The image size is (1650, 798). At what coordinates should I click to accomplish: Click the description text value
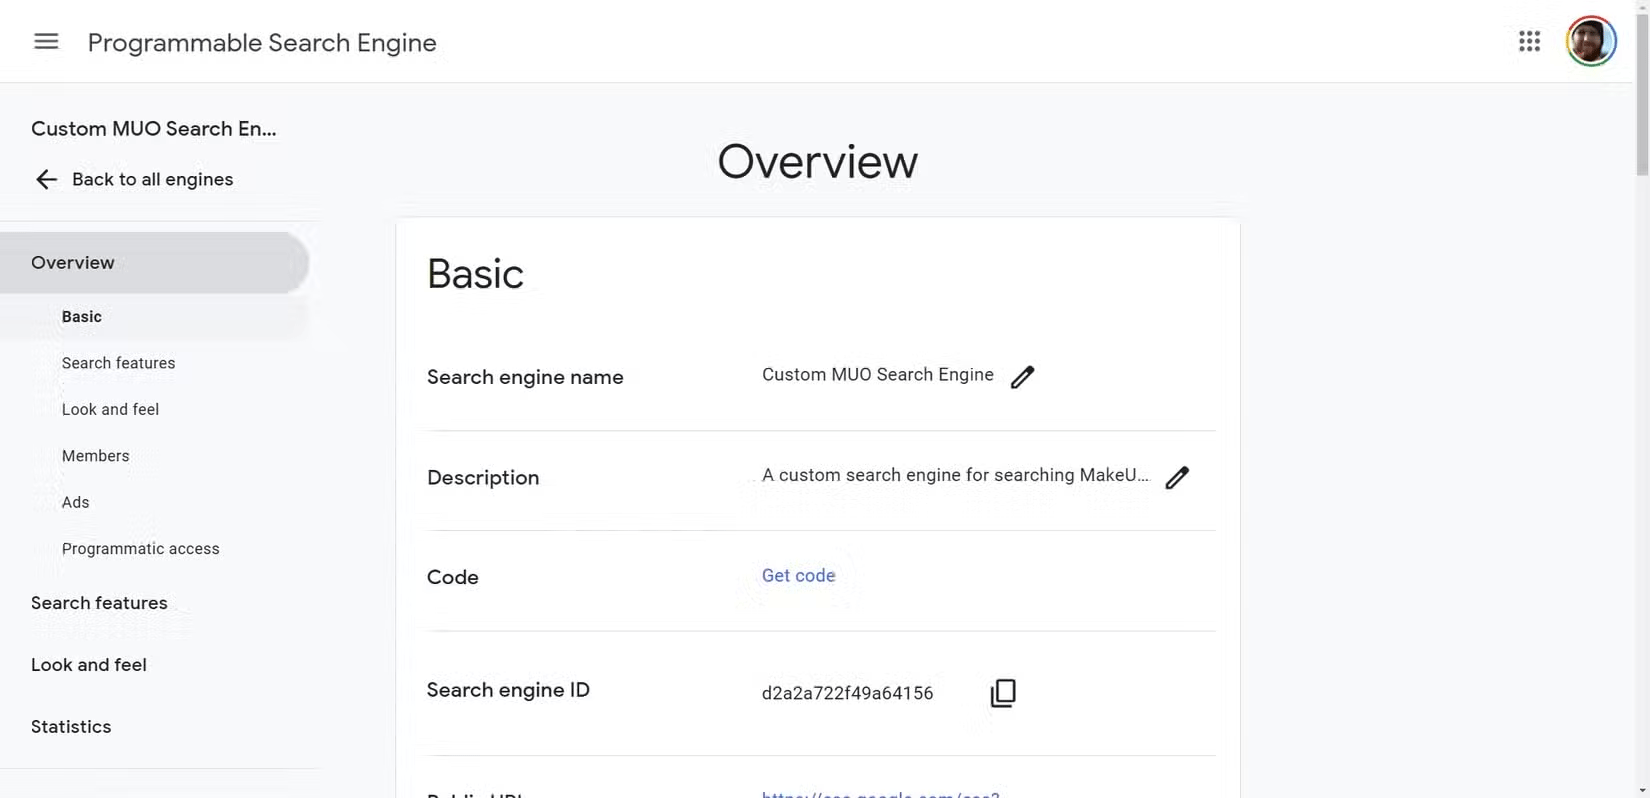tap(955, 475)
